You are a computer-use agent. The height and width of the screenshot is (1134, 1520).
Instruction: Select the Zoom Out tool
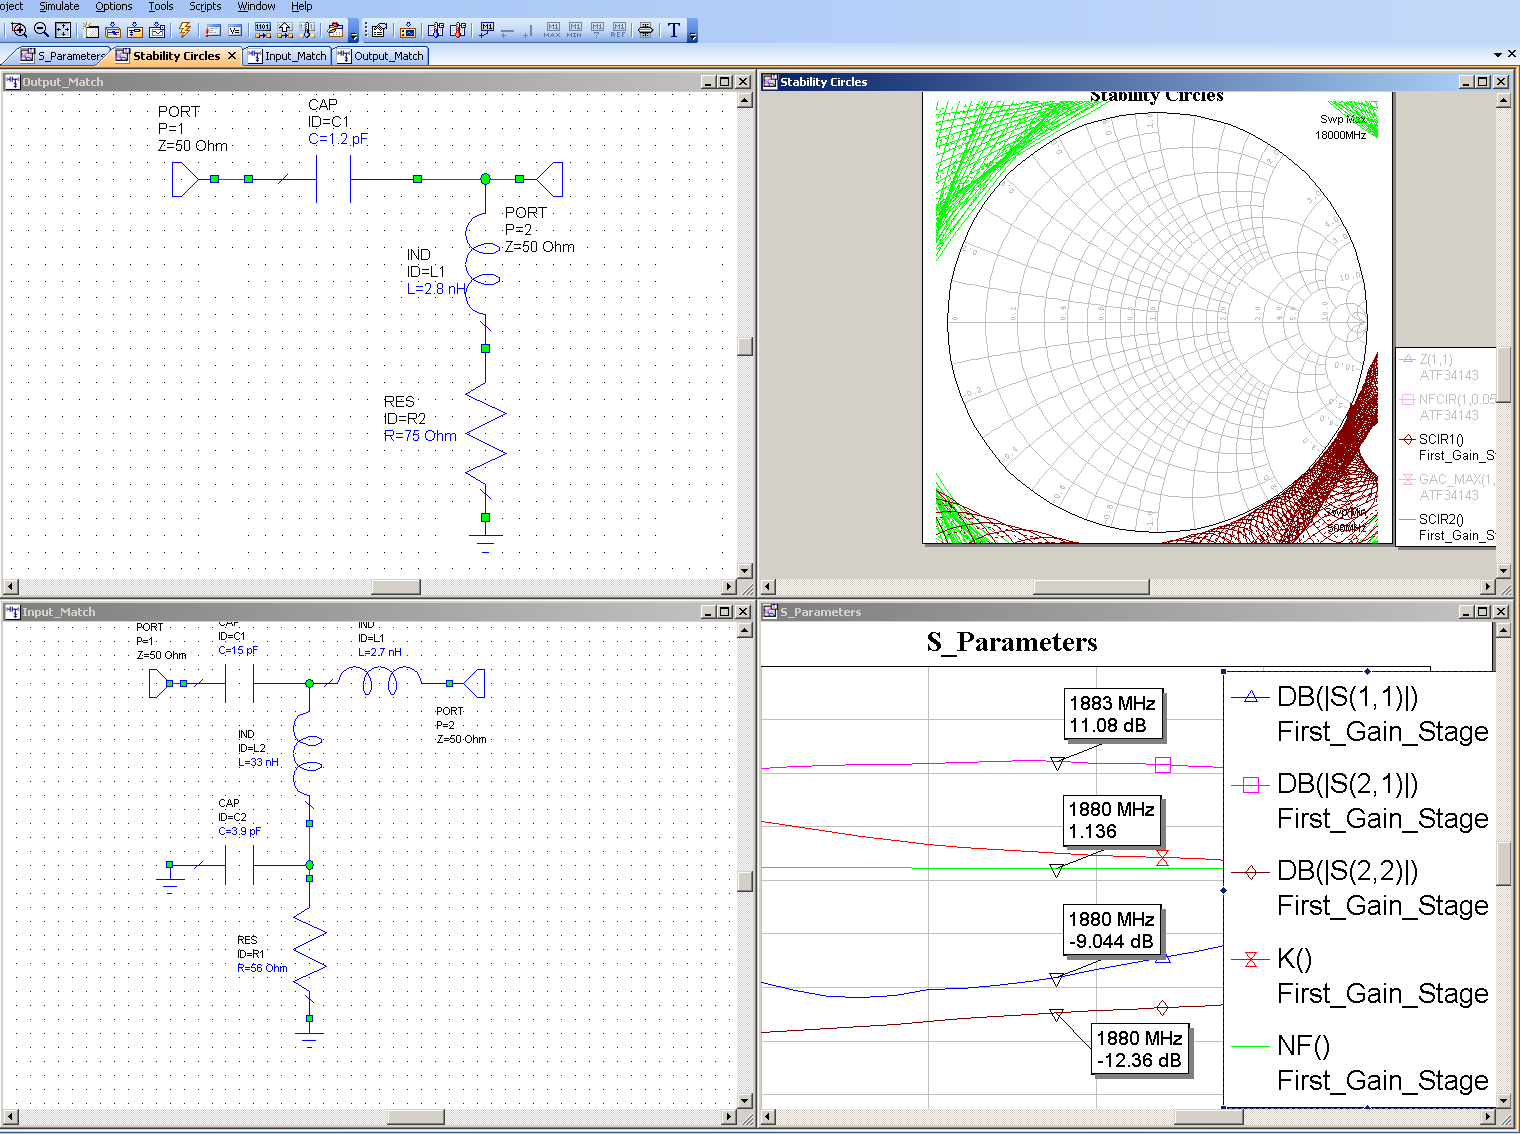[x=41, y=30]
